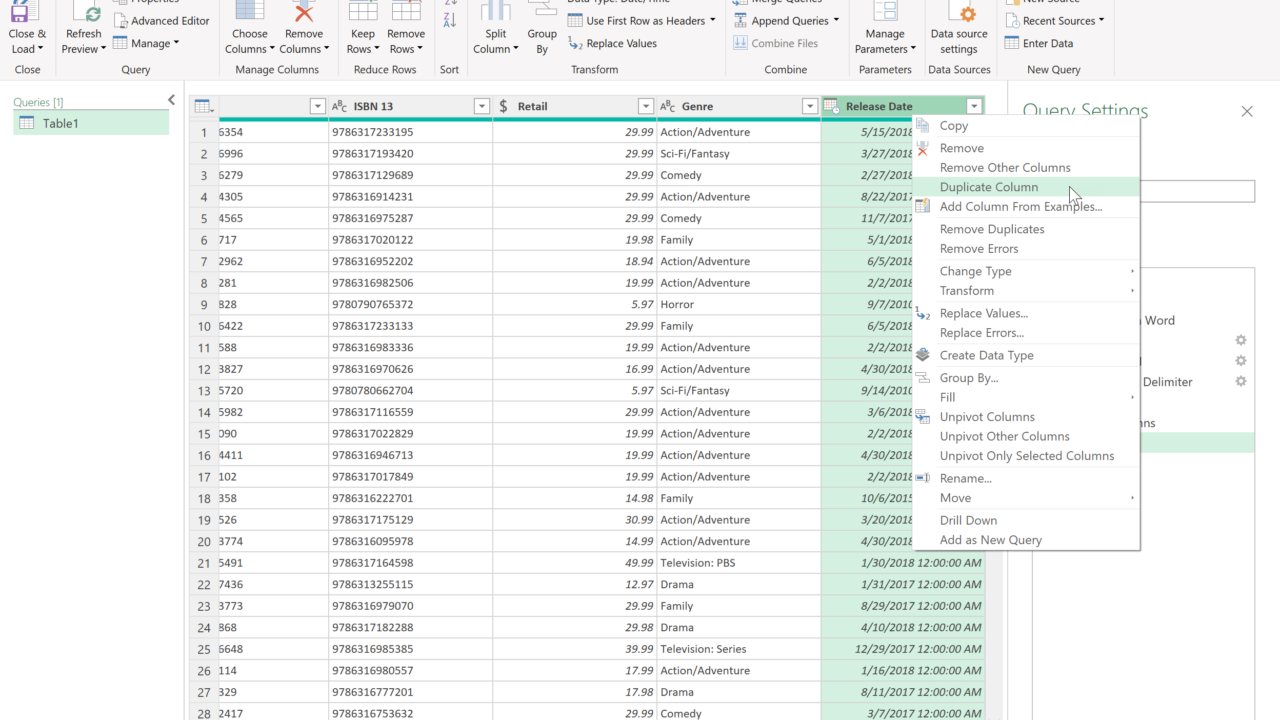
Task: Click the Split Column icon
Action: (x=495, y=12)
